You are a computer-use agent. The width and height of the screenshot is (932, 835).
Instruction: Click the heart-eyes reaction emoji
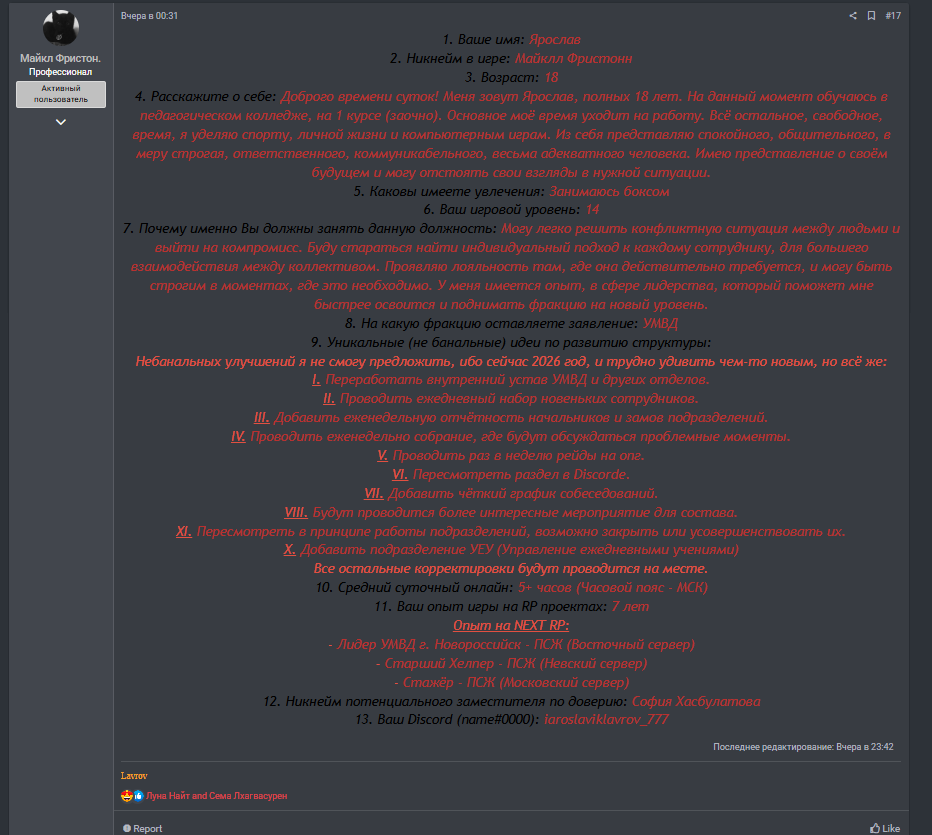click(126, 796)
